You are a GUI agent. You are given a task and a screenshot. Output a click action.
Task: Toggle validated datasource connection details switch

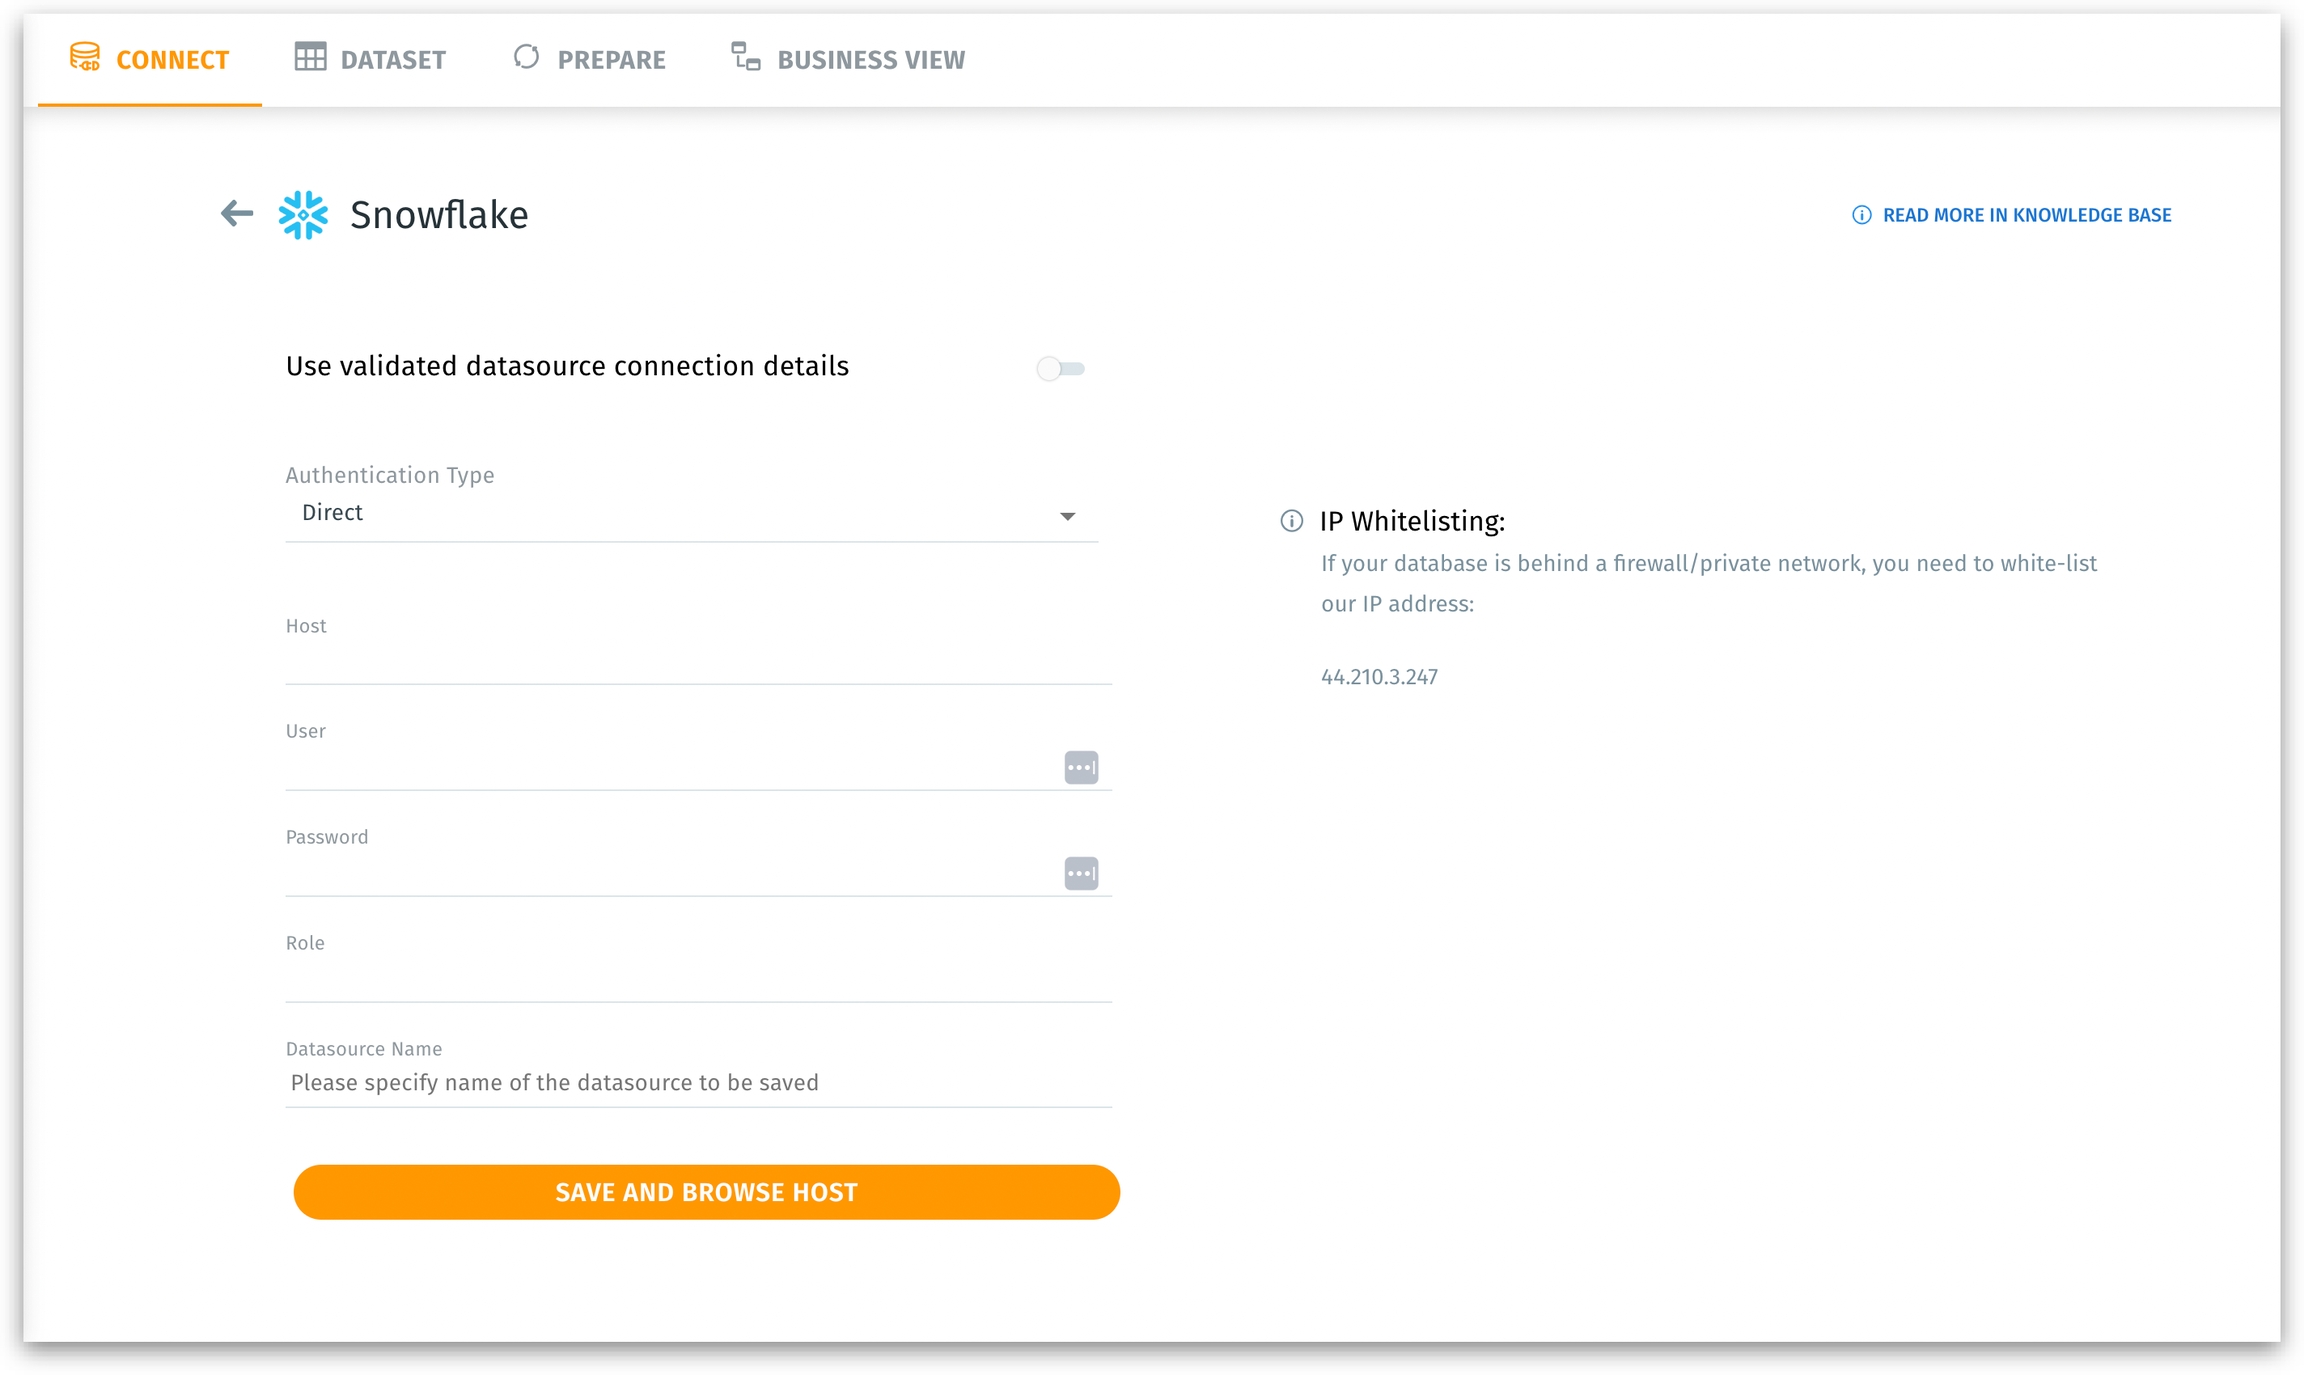coord(1060,368)
